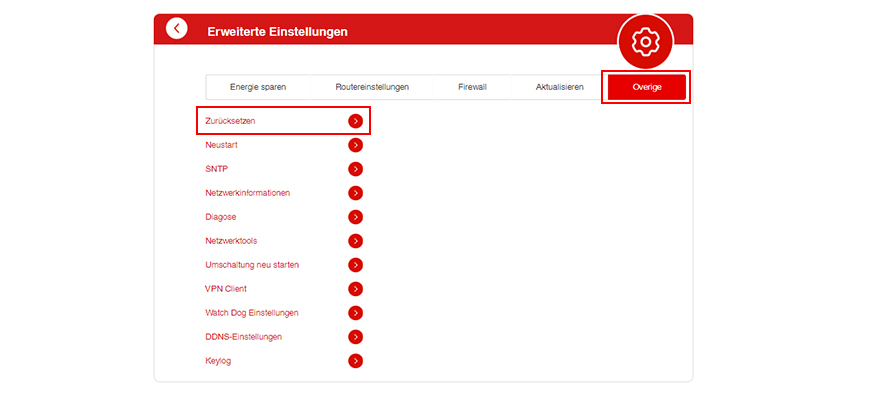
Task: Expand VPN Client with its arrow
Action: [355, 289]
